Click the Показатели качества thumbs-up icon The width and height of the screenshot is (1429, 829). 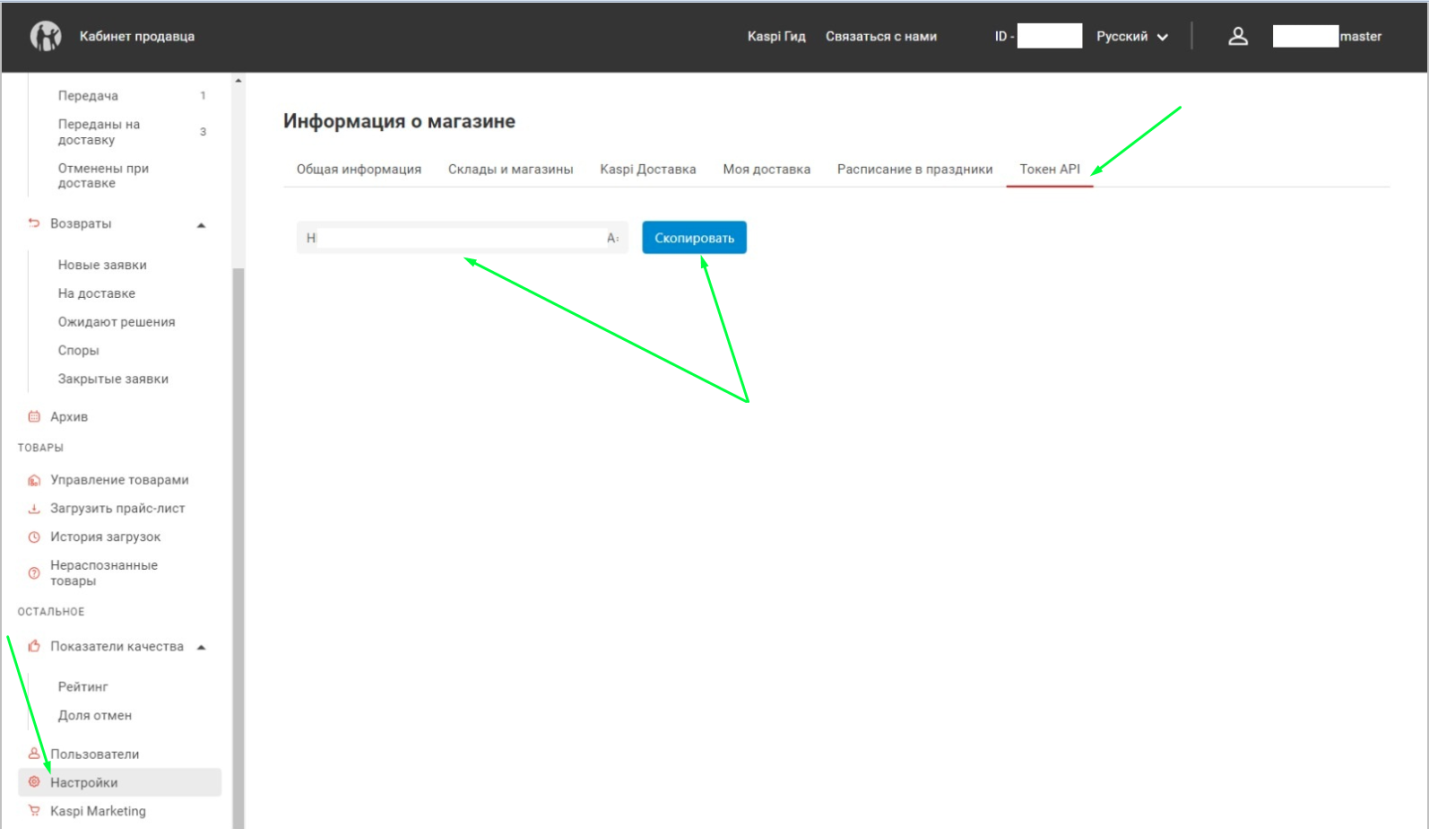pyautogui.click(x=34, y=647)
